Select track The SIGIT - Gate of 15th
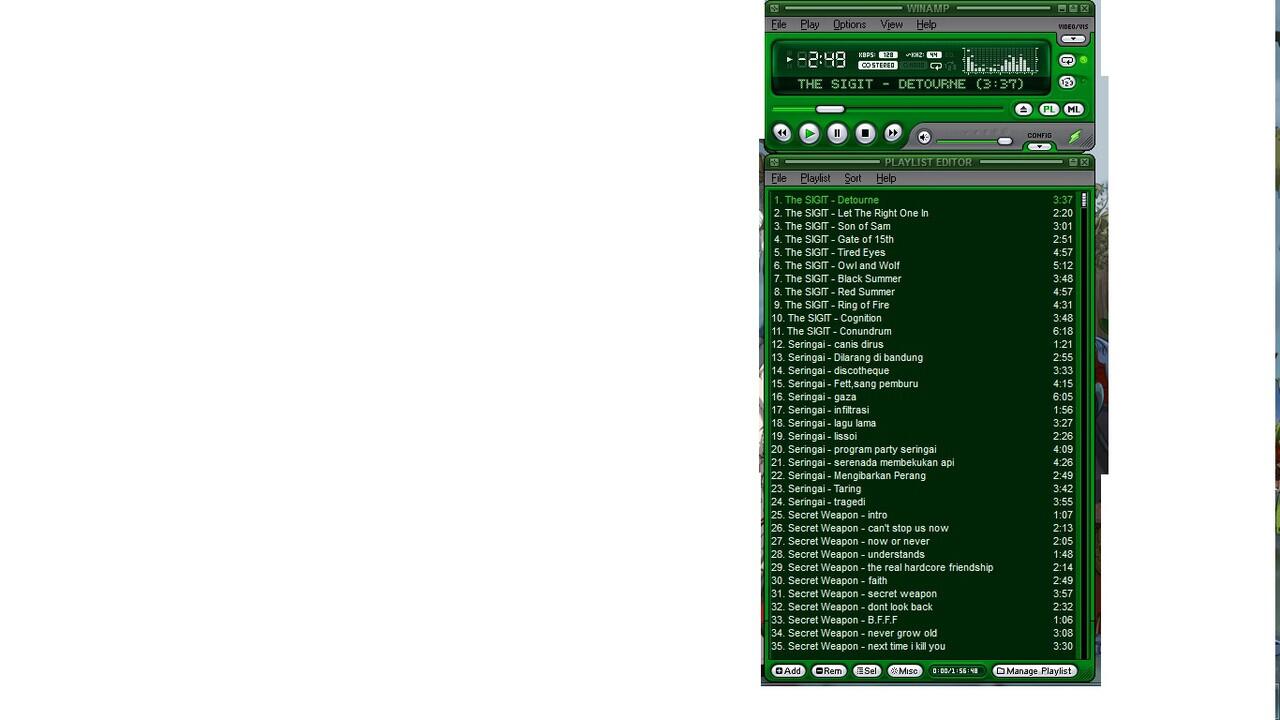The width and height of the screenshot is (1280, 720). click(923, 239)
